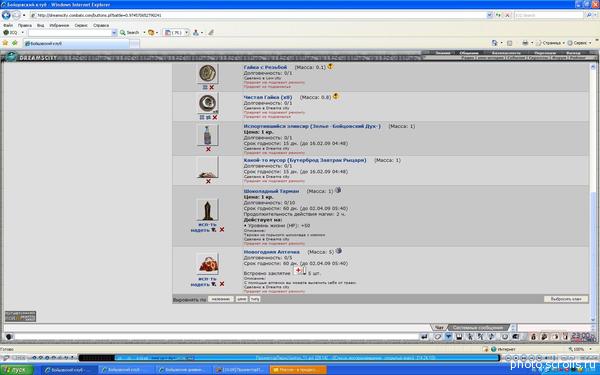
Task: Click the Windows пуск Start button
Action: tap(18, 370)
